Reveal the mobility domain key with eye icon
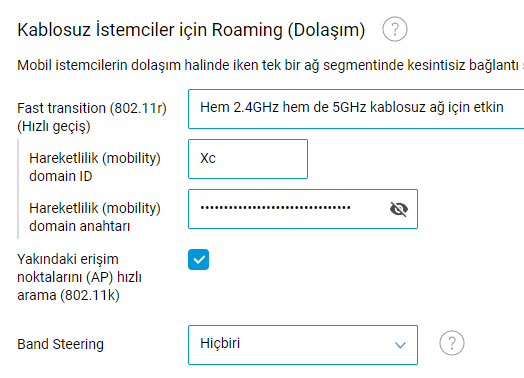Image resolution: width=524 pixels, height=378 pixels. click(399, 209)
